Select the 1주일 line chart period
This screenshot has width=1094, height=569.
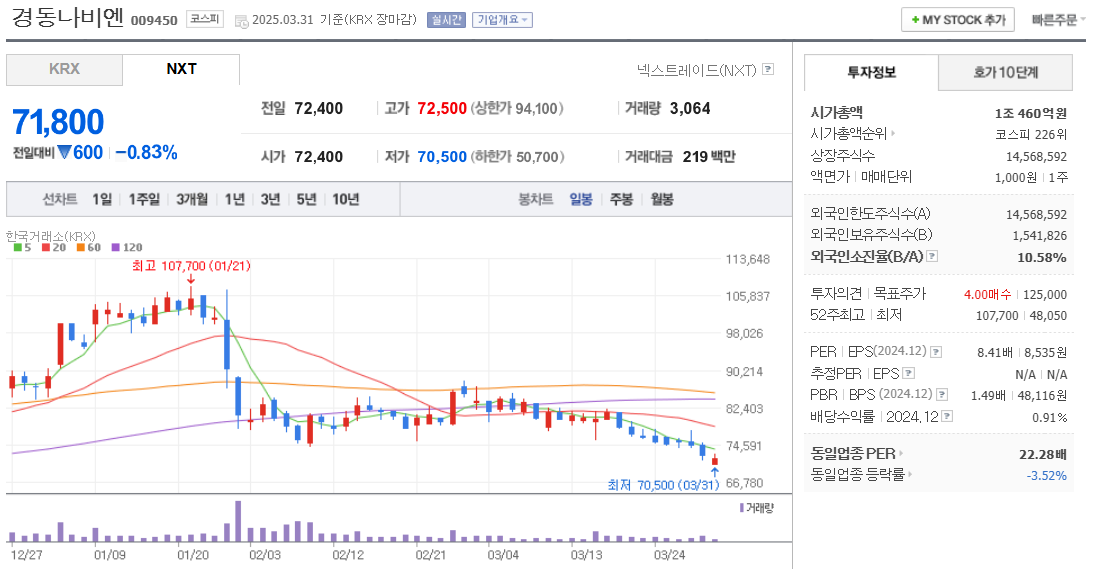point(144,199)
